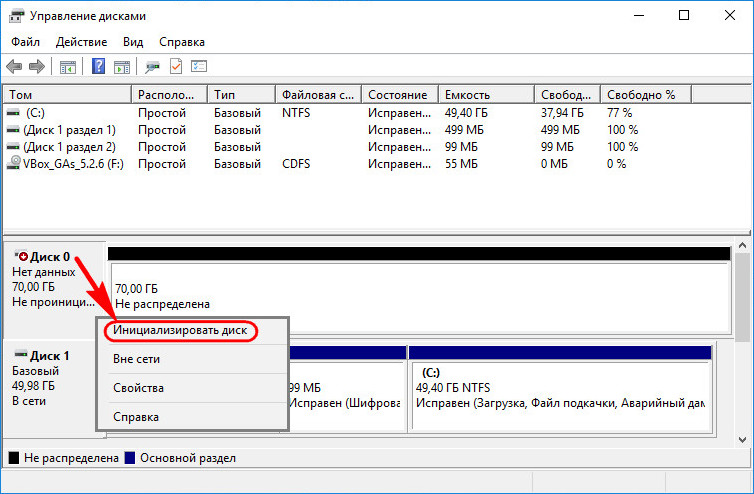The image size is (754, 494).
Task: Click the vertical scrollbar thumb in disk pane
Action: coord(742,297)
